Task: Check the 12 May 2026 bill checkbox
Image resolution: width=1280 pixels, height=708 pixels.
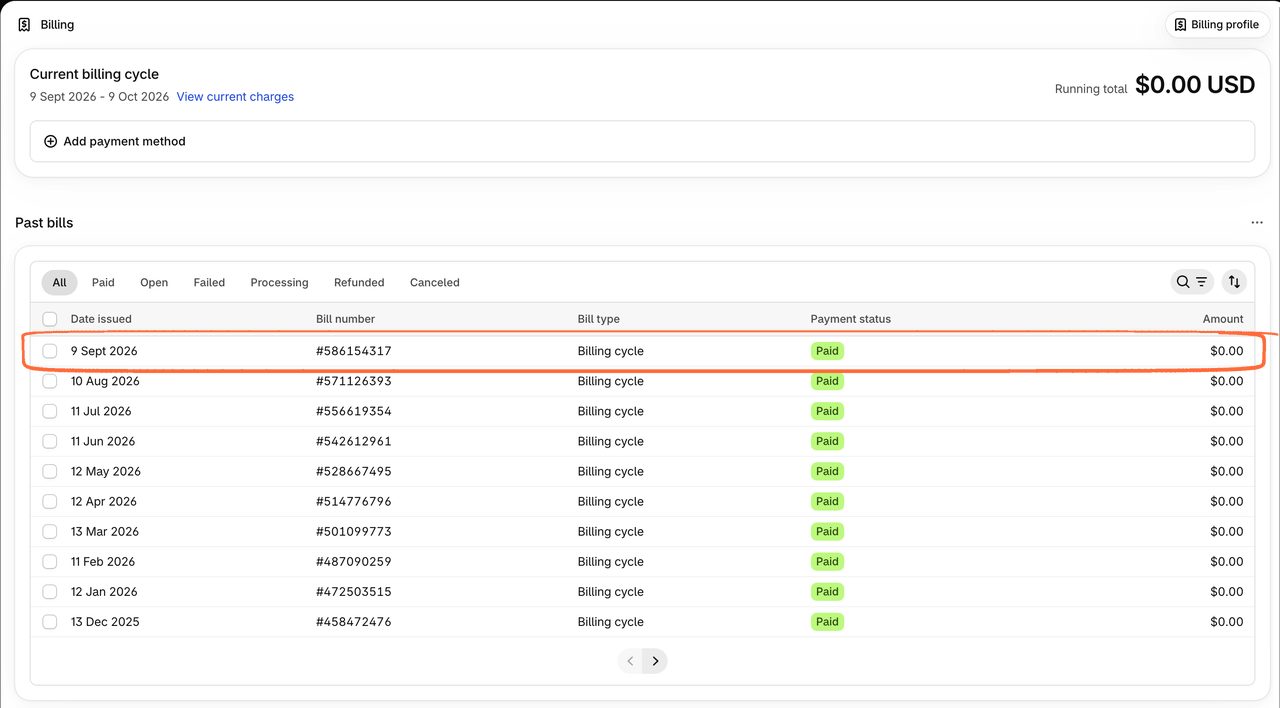Action: pos(50,471)
